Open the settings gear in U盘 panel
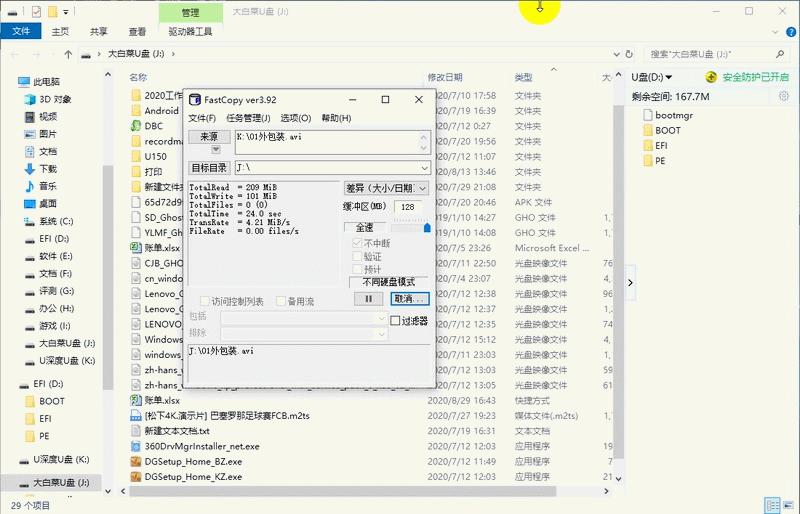The height and width of the screenshot is (514, 800). (x=784, y=96)
